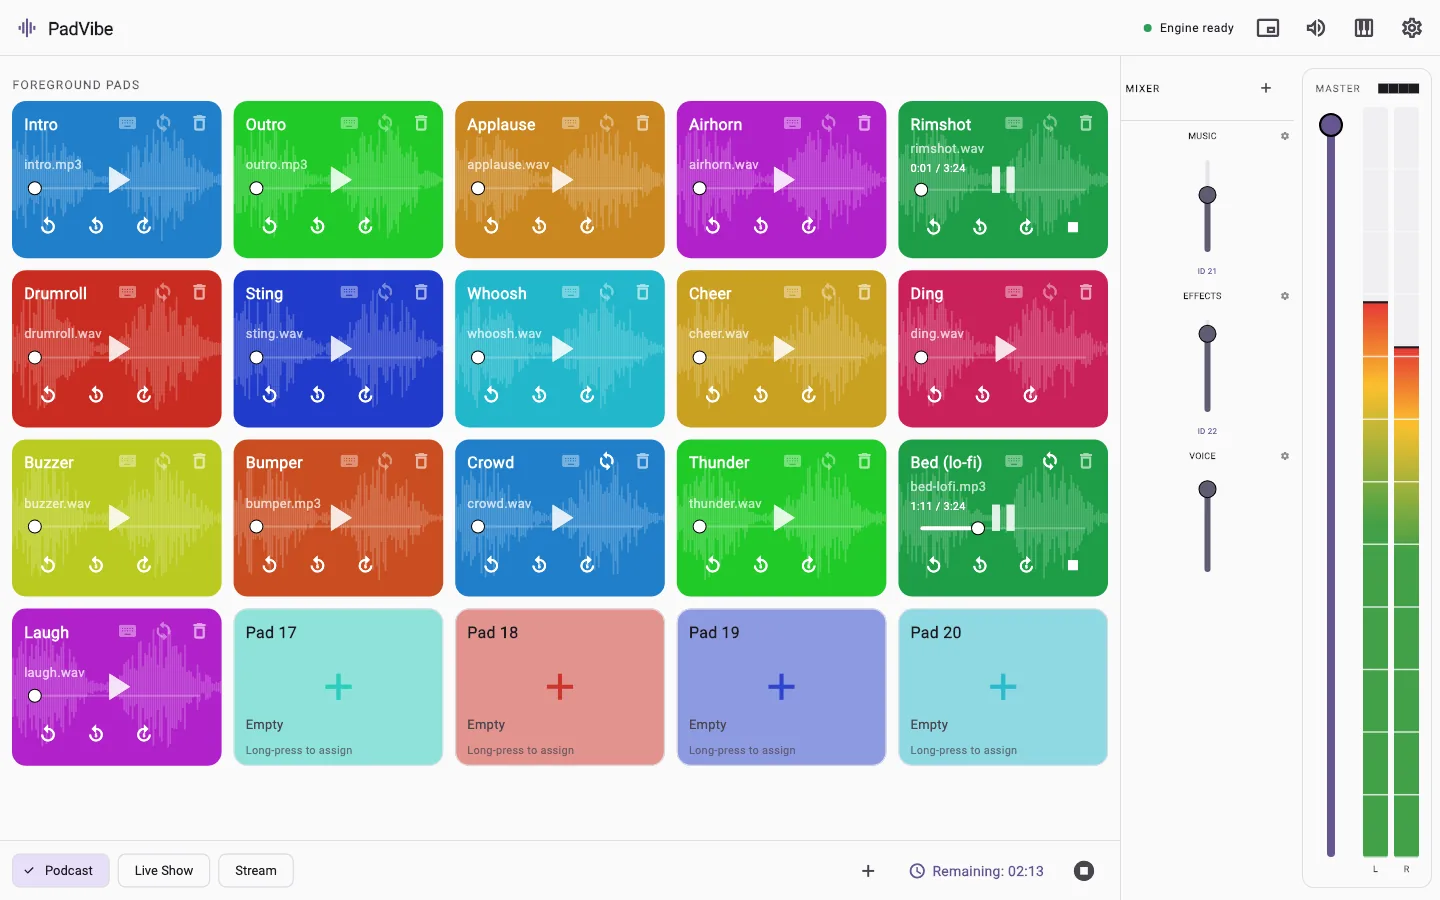
Task: Click the trash icon on the Applause pad
Action: coord(642,123)
